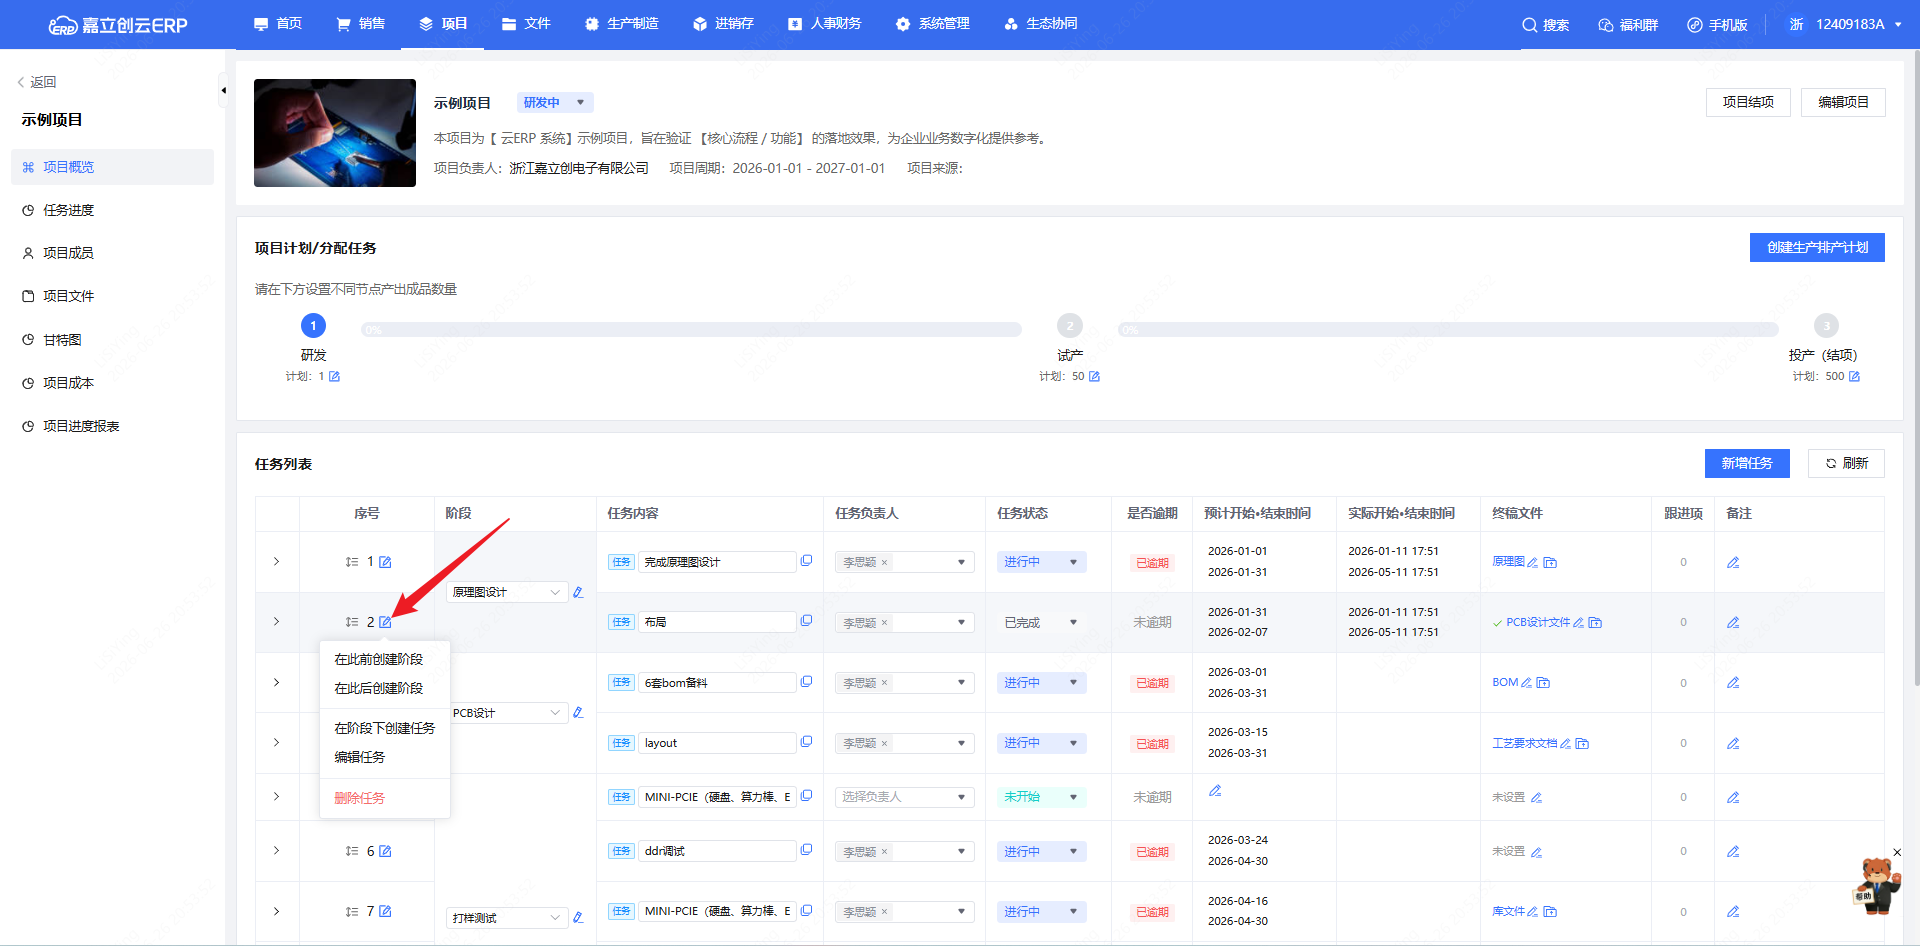Screen dimensions: 1920x946
Task: Select 在此前创建阶段 from context menu
Action: point(379,659)
